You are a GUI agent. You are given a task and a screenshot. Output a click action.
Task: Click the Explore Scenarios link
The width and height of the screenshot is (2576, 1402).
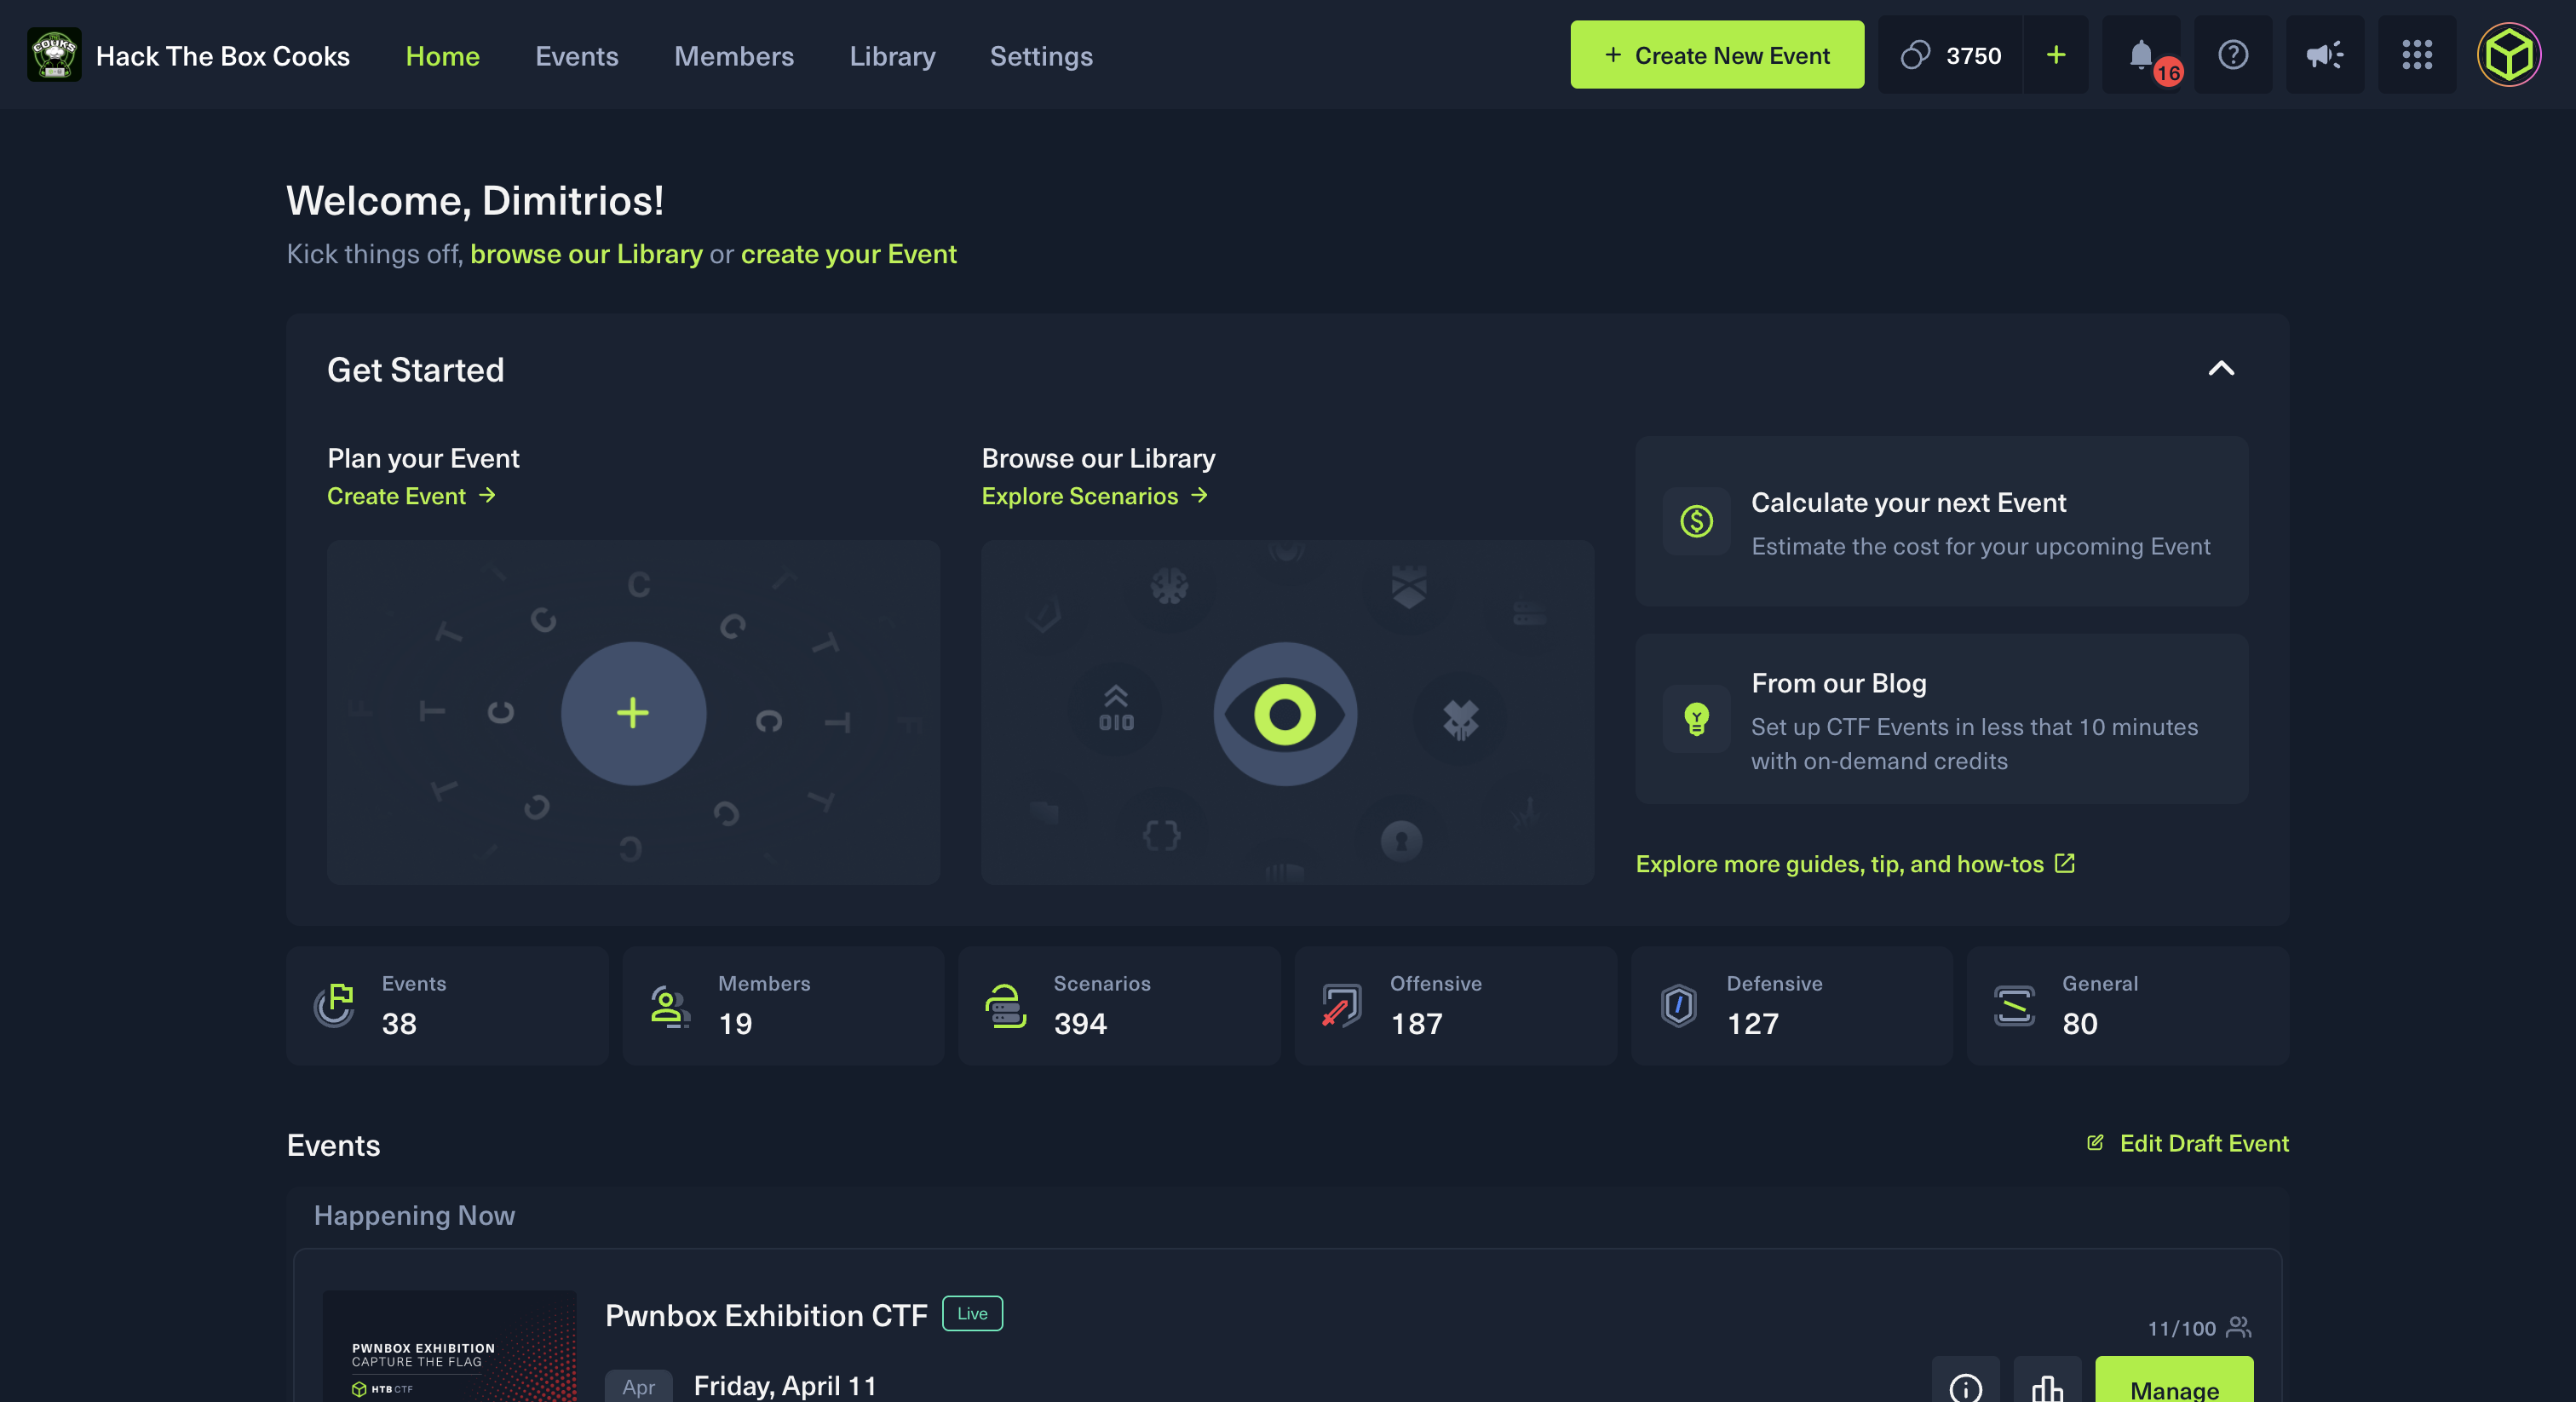[1095, 495]
